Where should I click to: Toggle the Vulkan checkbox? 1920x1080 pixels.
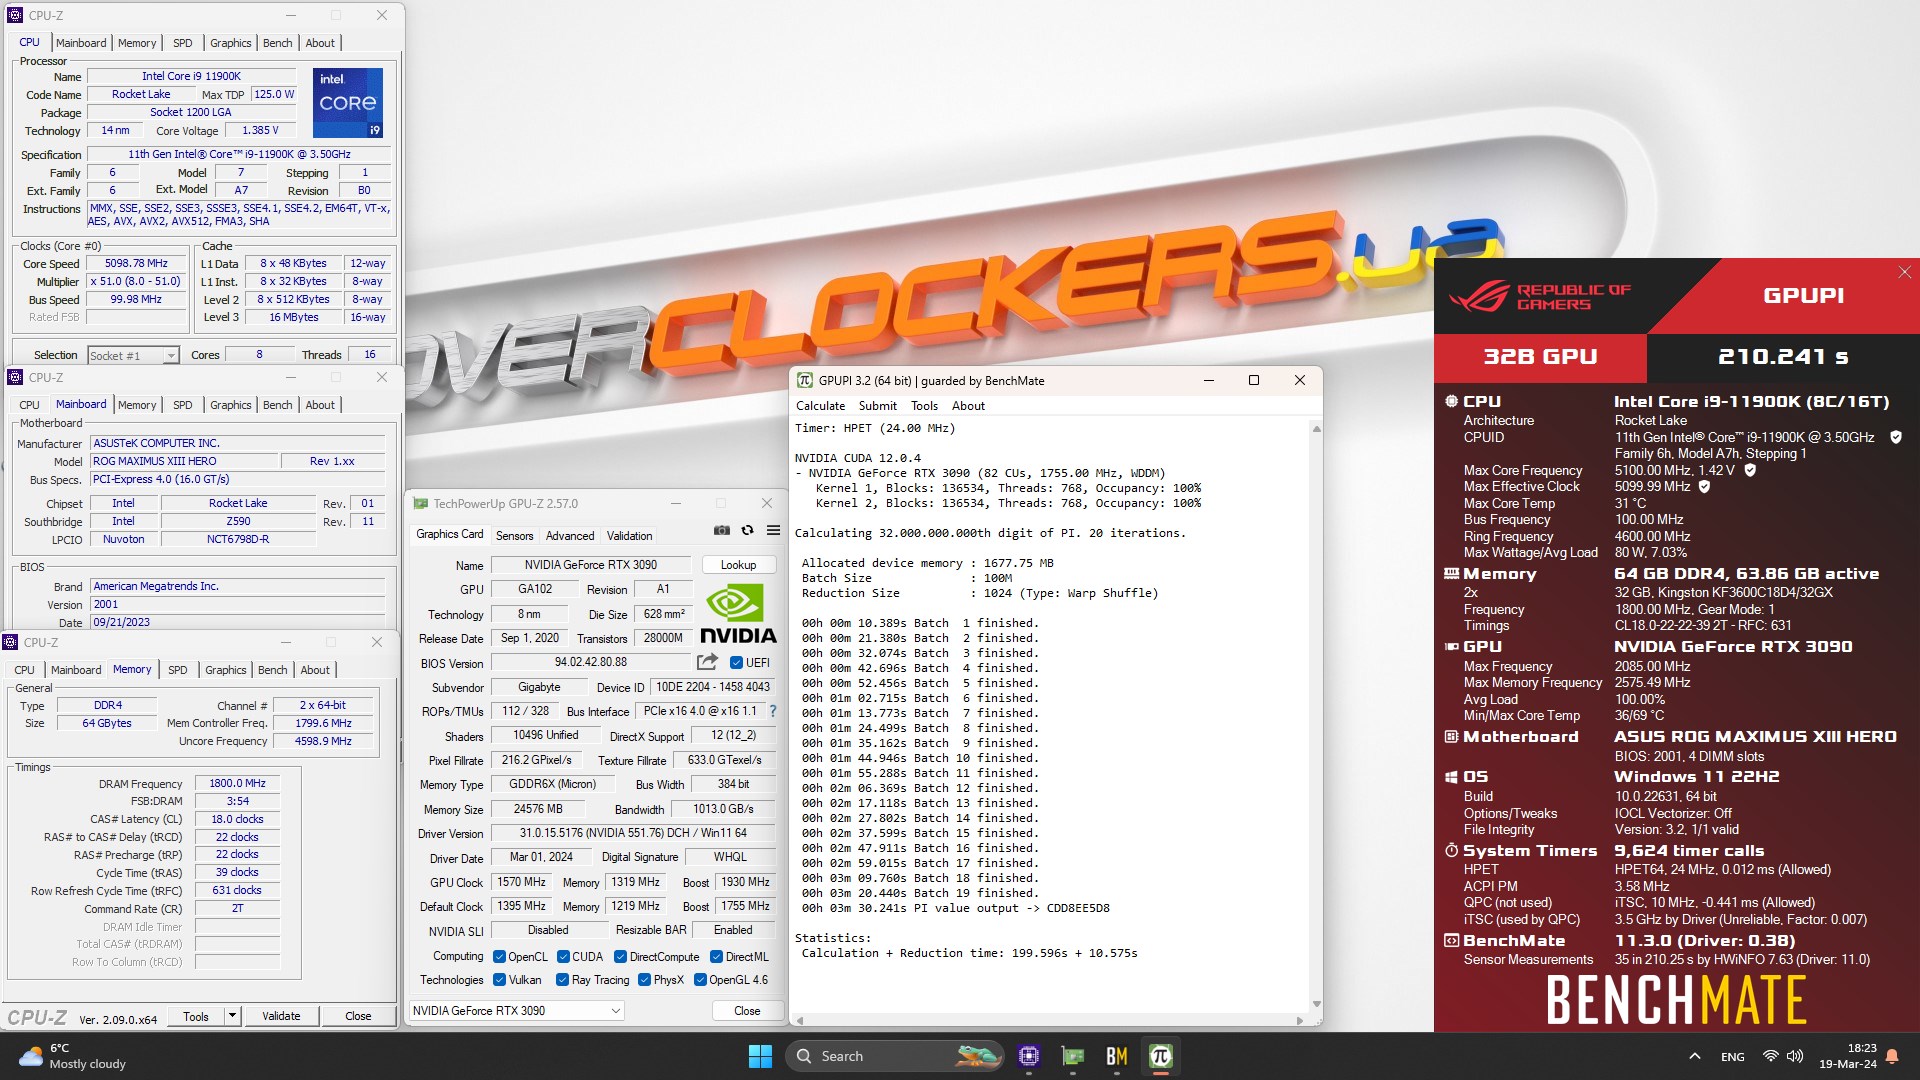[499, 979]
